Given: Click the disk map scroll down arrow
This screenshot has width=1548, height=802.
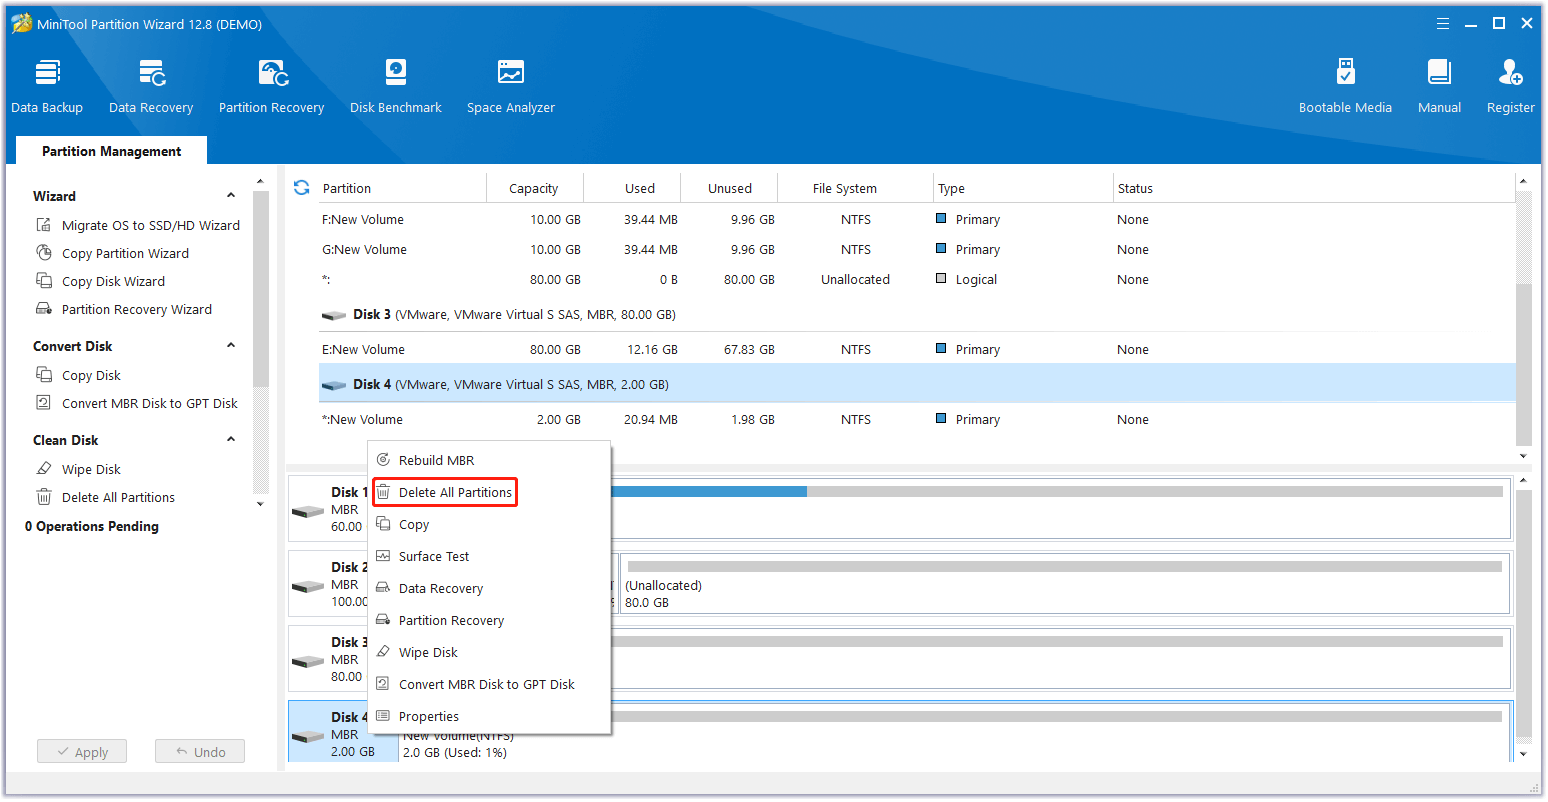Looking at the screenshot, I should click(1524, 754).
